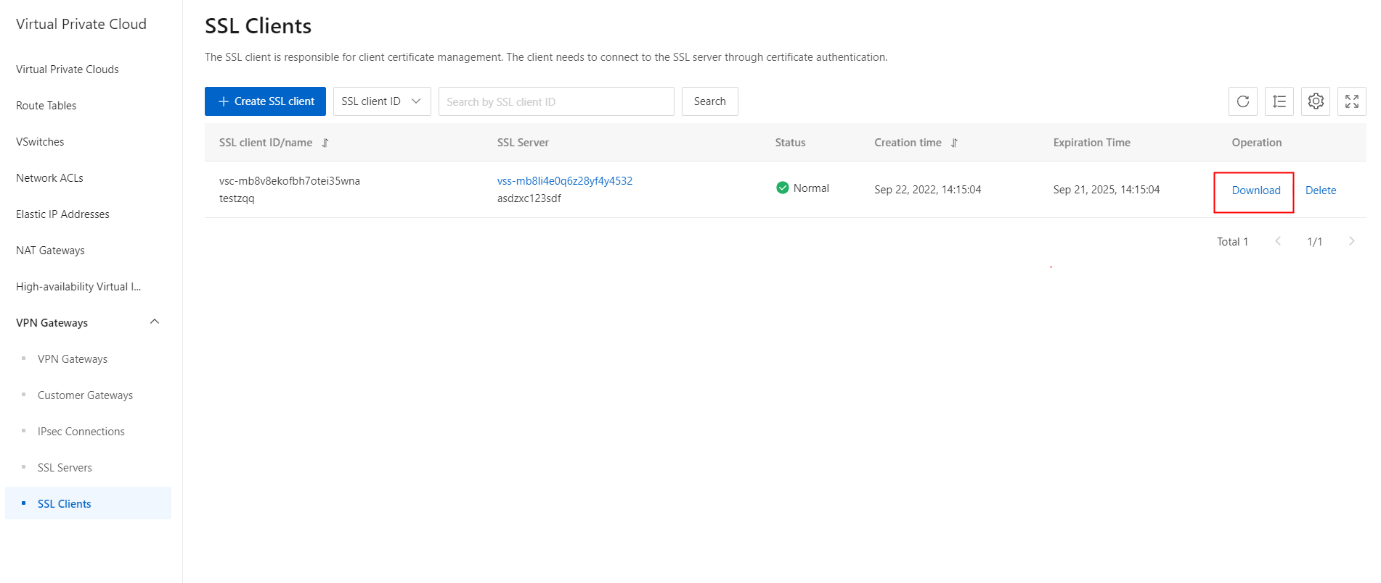
Task: Open the row density icon
Action: click(1279, 101)
